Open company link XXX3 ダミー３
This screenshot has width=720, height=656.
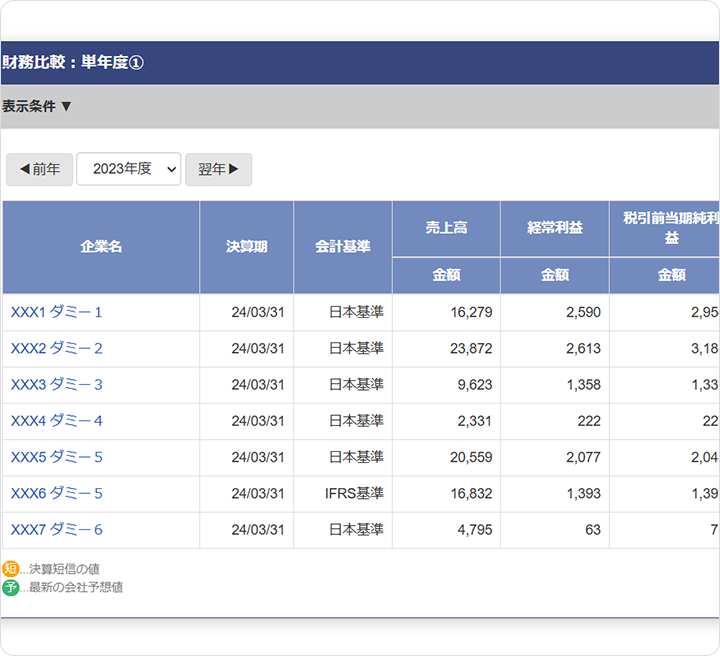[57, 385]
